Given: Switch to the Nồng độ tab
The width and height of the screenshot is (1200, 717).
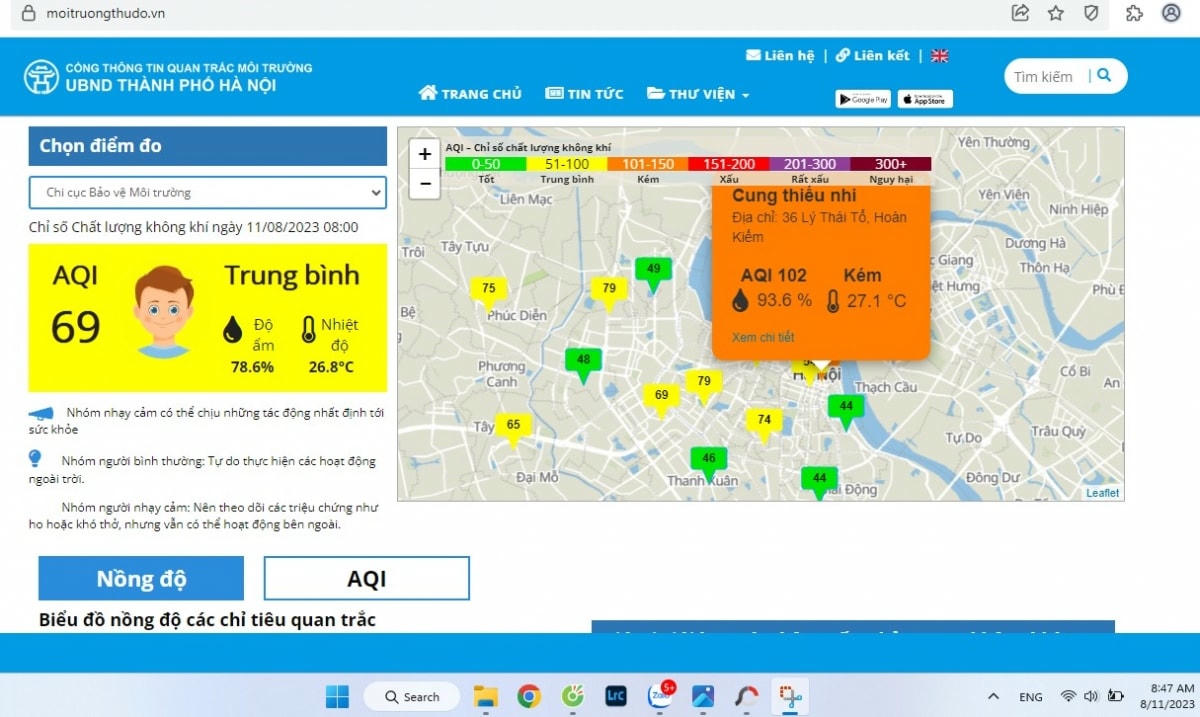Looking at the screenshot, I should pyautogui.click(x=141, y=578).
